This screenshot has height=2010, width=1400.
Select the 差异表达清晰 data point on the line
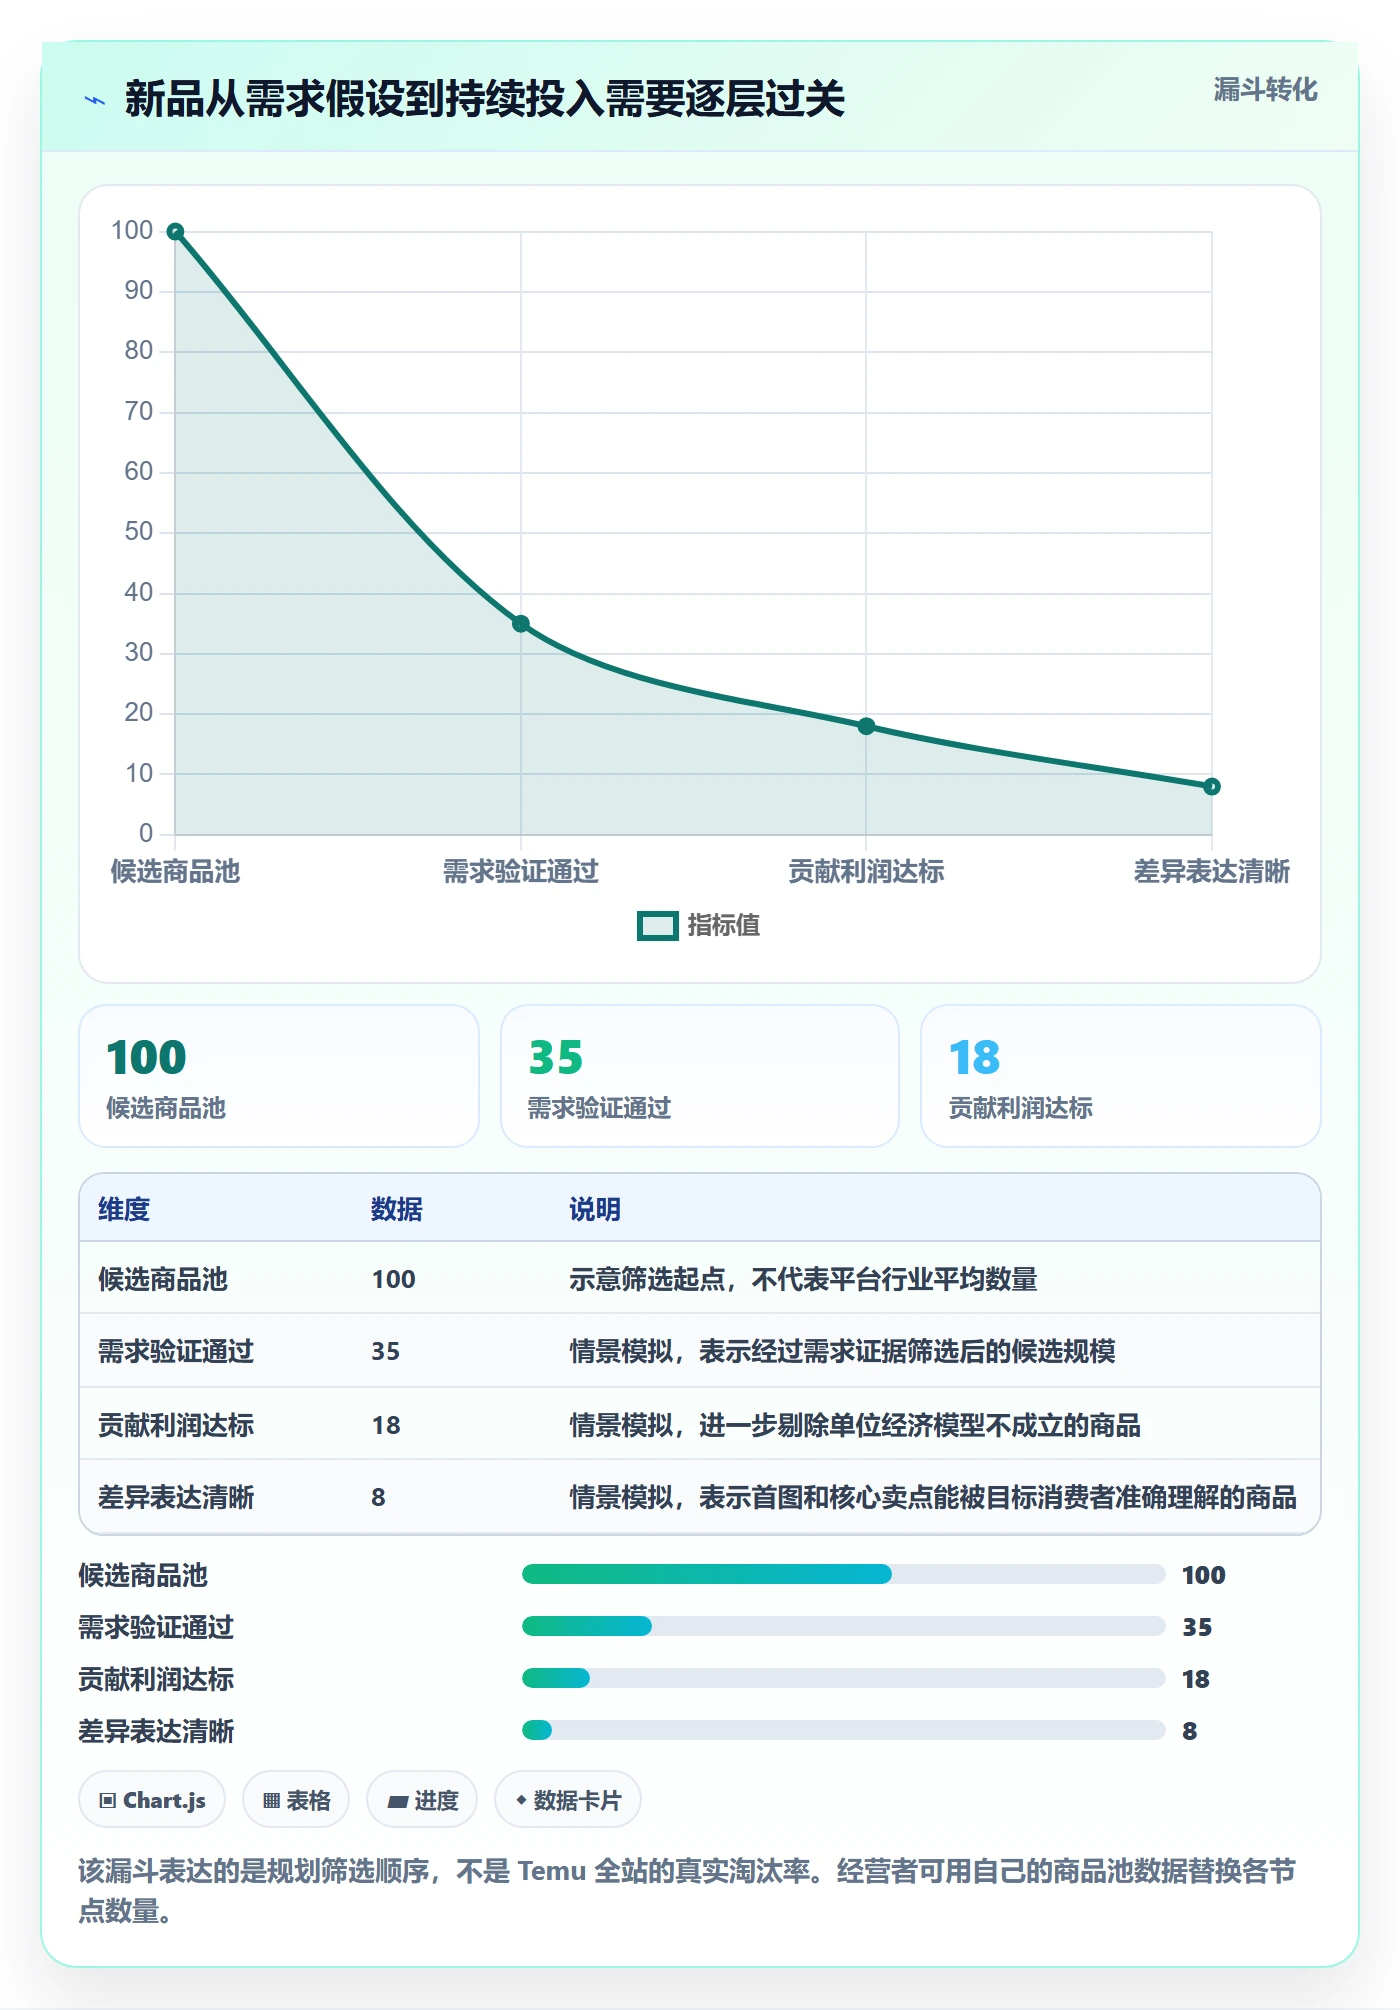1212,787
